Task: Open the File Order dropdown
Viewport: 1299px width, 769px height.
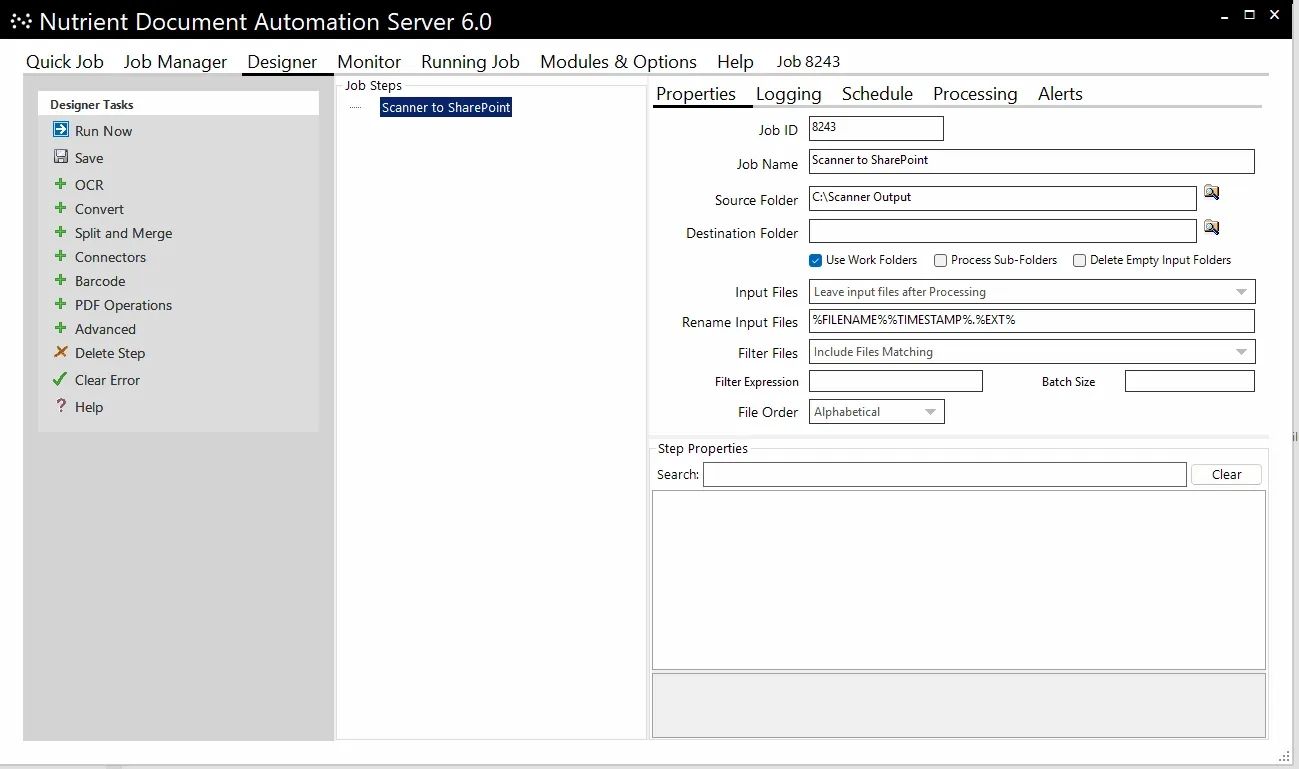Action: coord(876,412)
